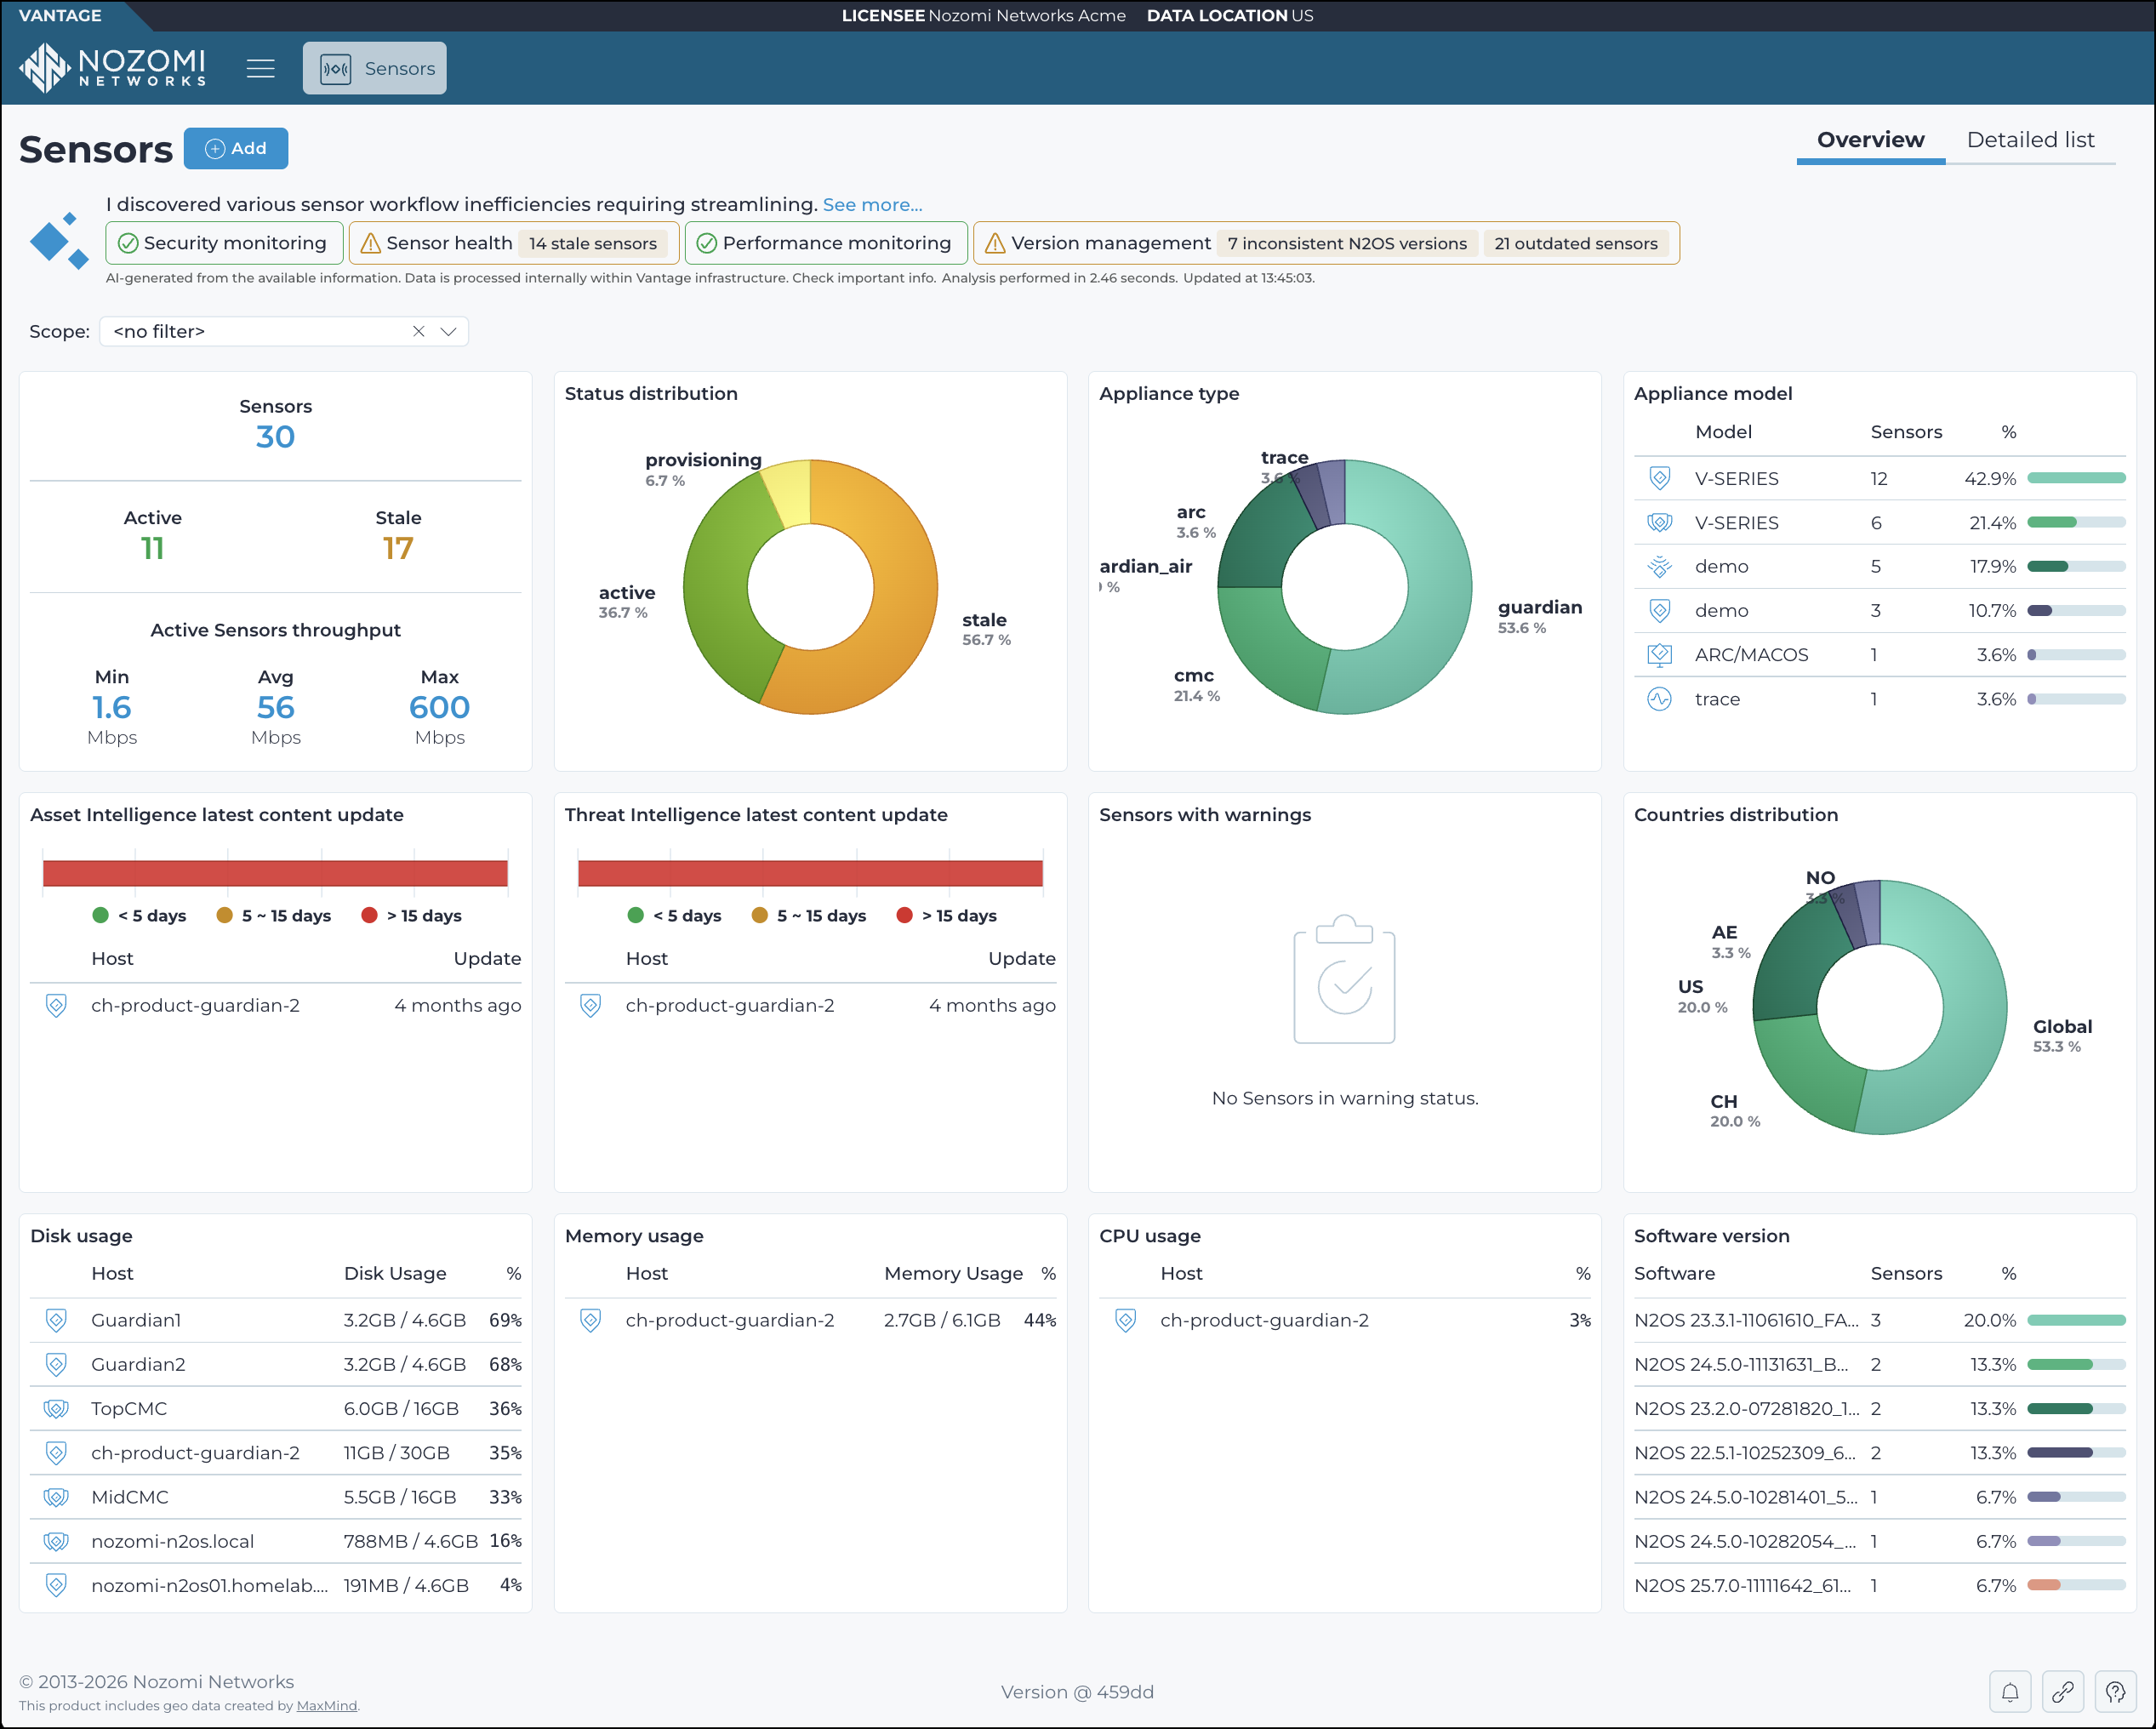Click the N2OS 22.5.1-10252309_6... software version
Viewport: 2156px width, 1729px height.
1744,1453
